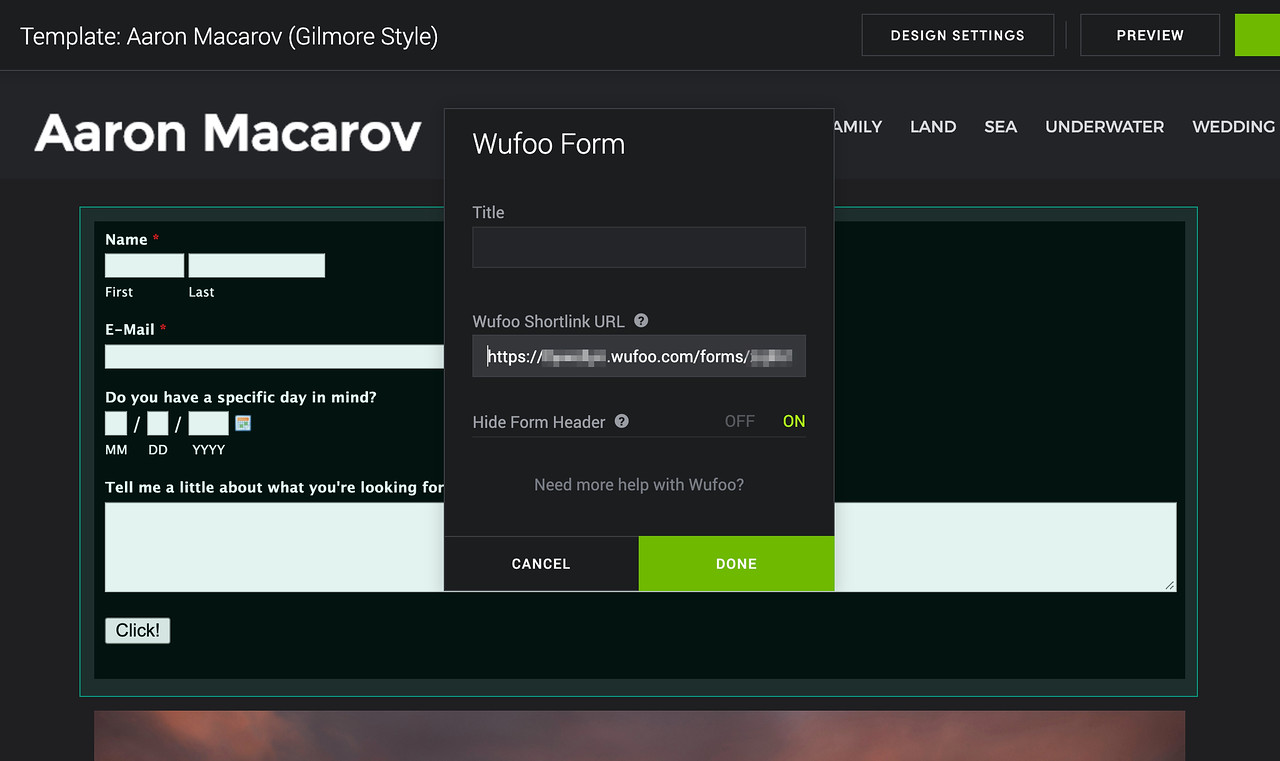The image size is (1280, 761).
Task: Cancel the Wufoo Form dialog
Action: 541,564
